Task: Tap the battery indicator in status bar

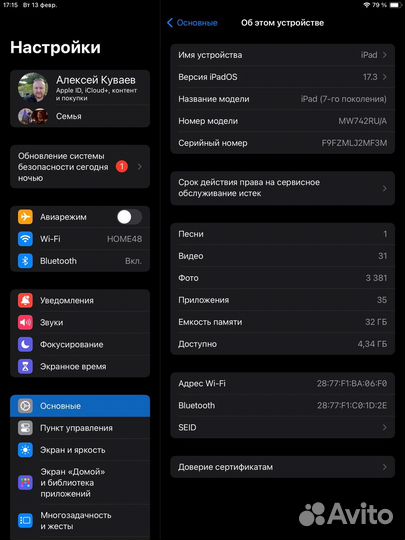Action: 395,5
